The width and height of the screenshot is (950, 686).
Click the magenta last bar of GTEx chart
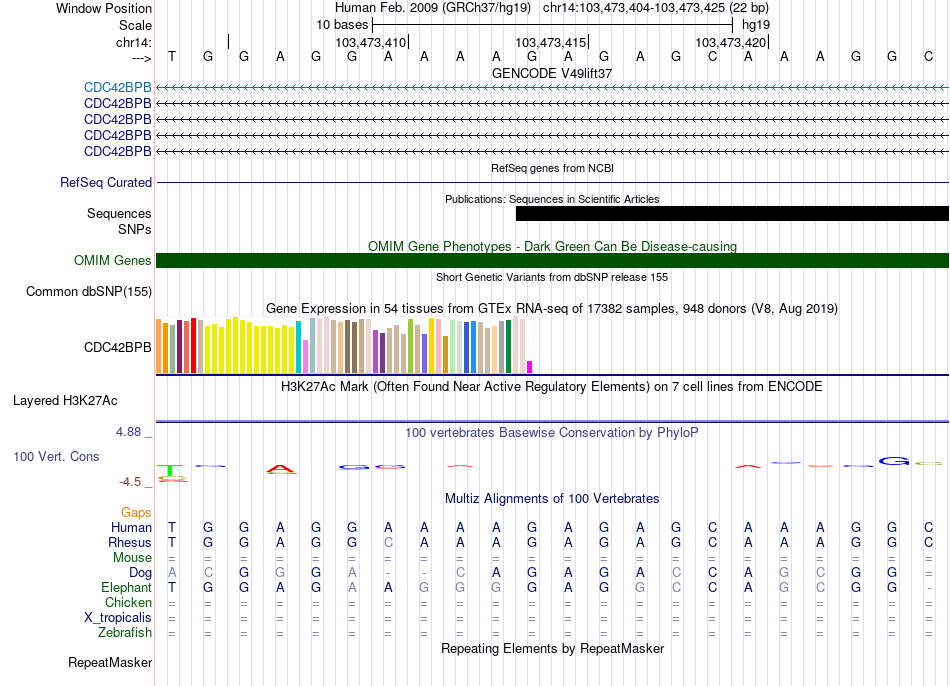pyautogui.click(x=530, y=367)
